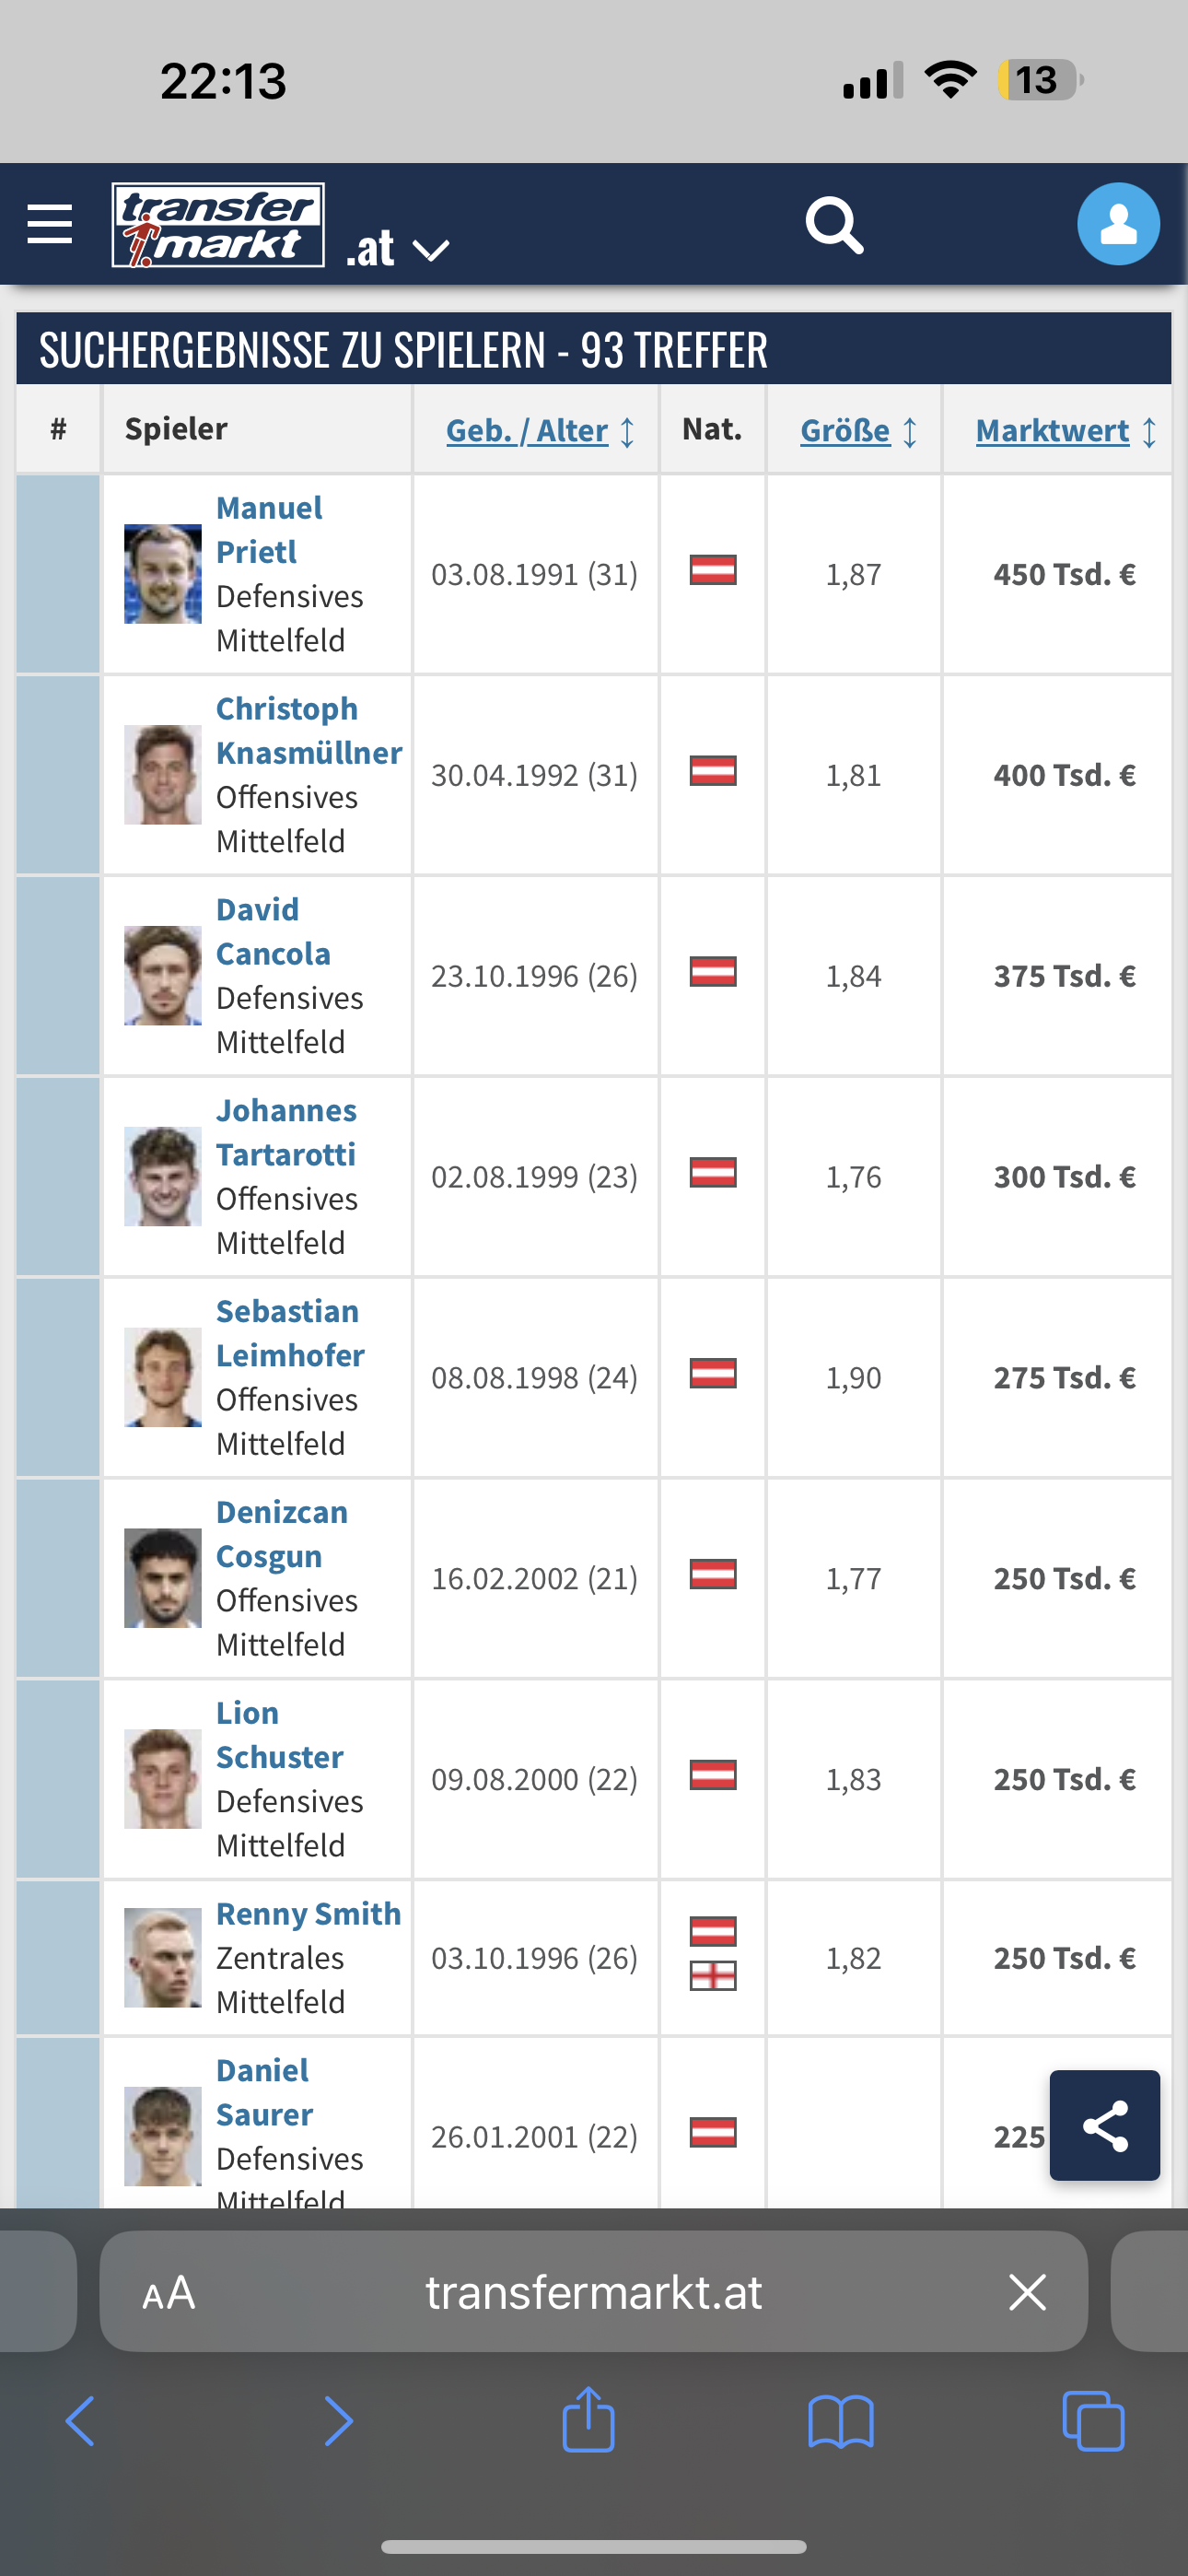The height and width of the screenshot is (2576, 1188).
Task: Open Christoph Knasmüllner's profile link
Action: click(x=309, y=731)
